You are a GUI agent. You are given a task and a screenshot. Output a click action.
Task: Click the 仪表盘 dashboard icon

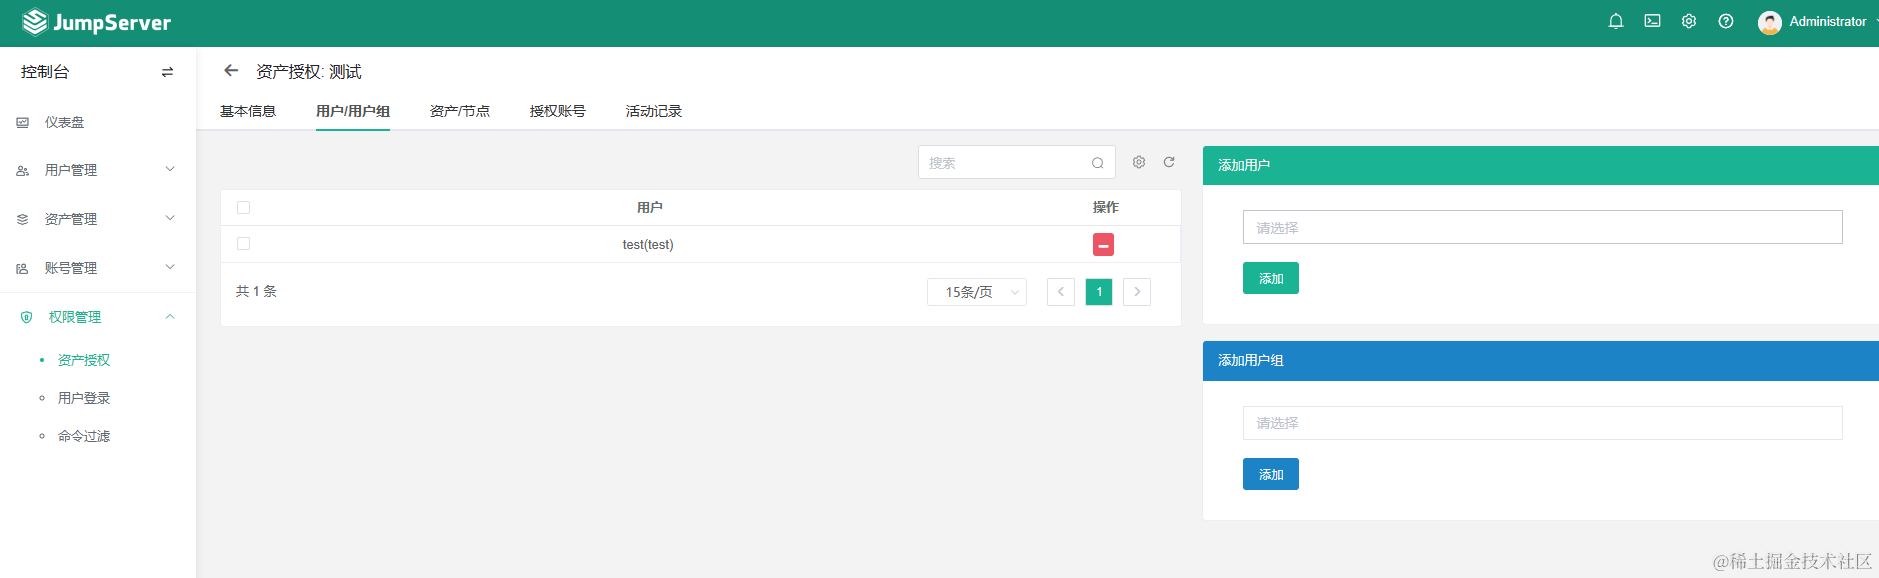tap(22, 122)
